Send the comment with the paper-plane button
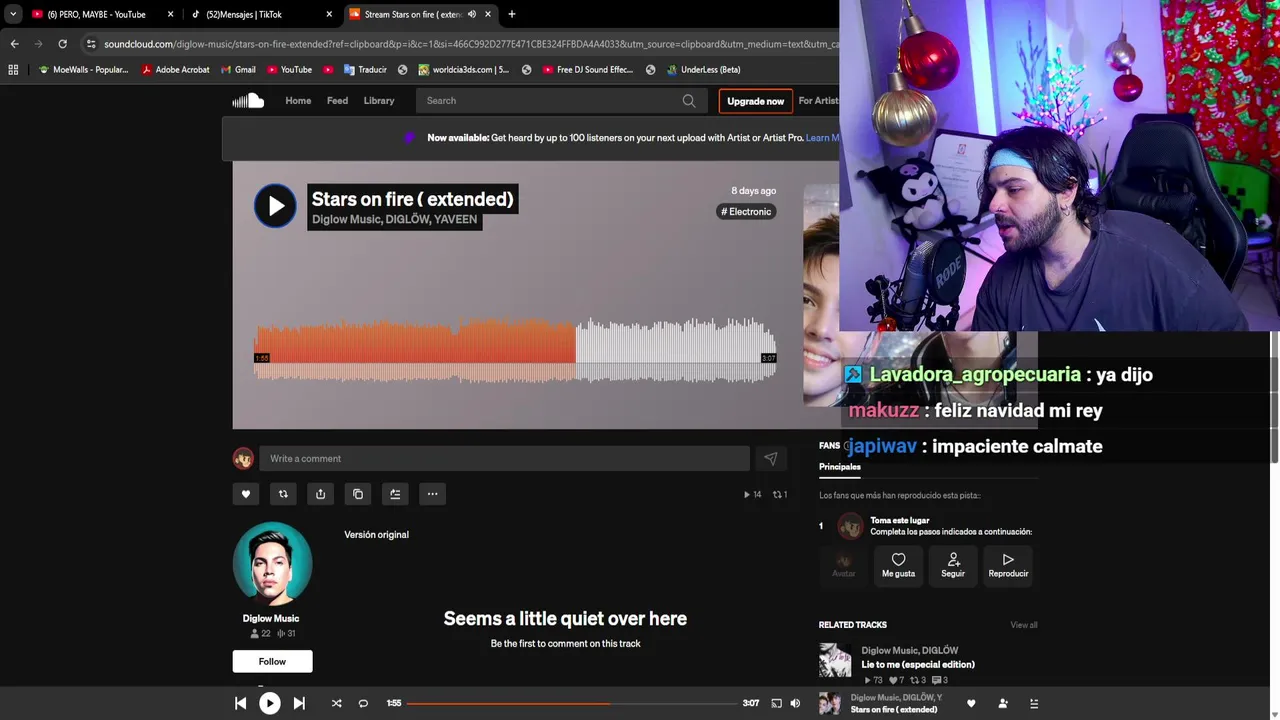 click(x=770, y=458)
